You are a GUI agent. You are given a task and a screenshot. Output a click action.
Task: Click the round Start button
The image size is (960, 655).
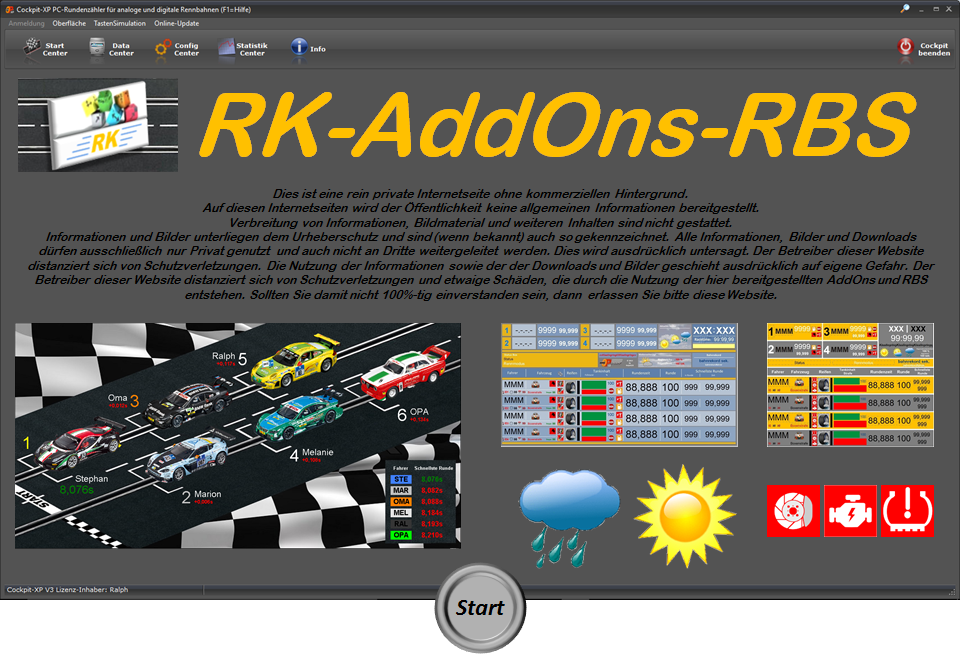pyautogui.click(x=480, y=608)
